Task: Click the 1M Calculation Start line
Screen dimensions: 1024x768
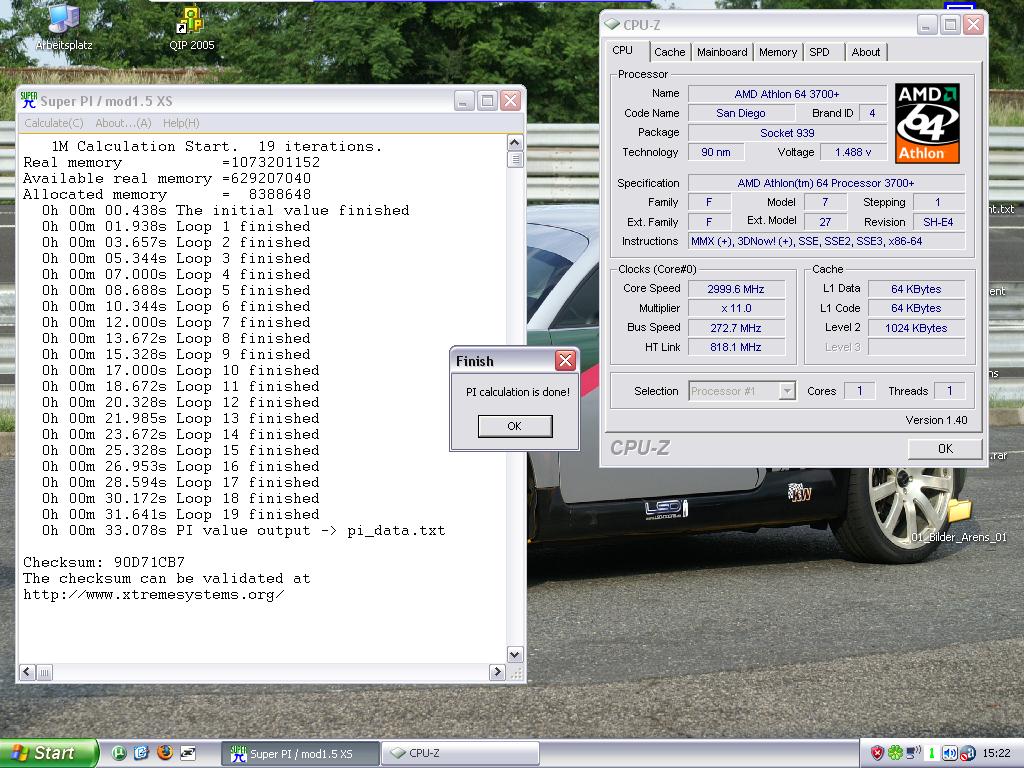Action: coord(216,146)
